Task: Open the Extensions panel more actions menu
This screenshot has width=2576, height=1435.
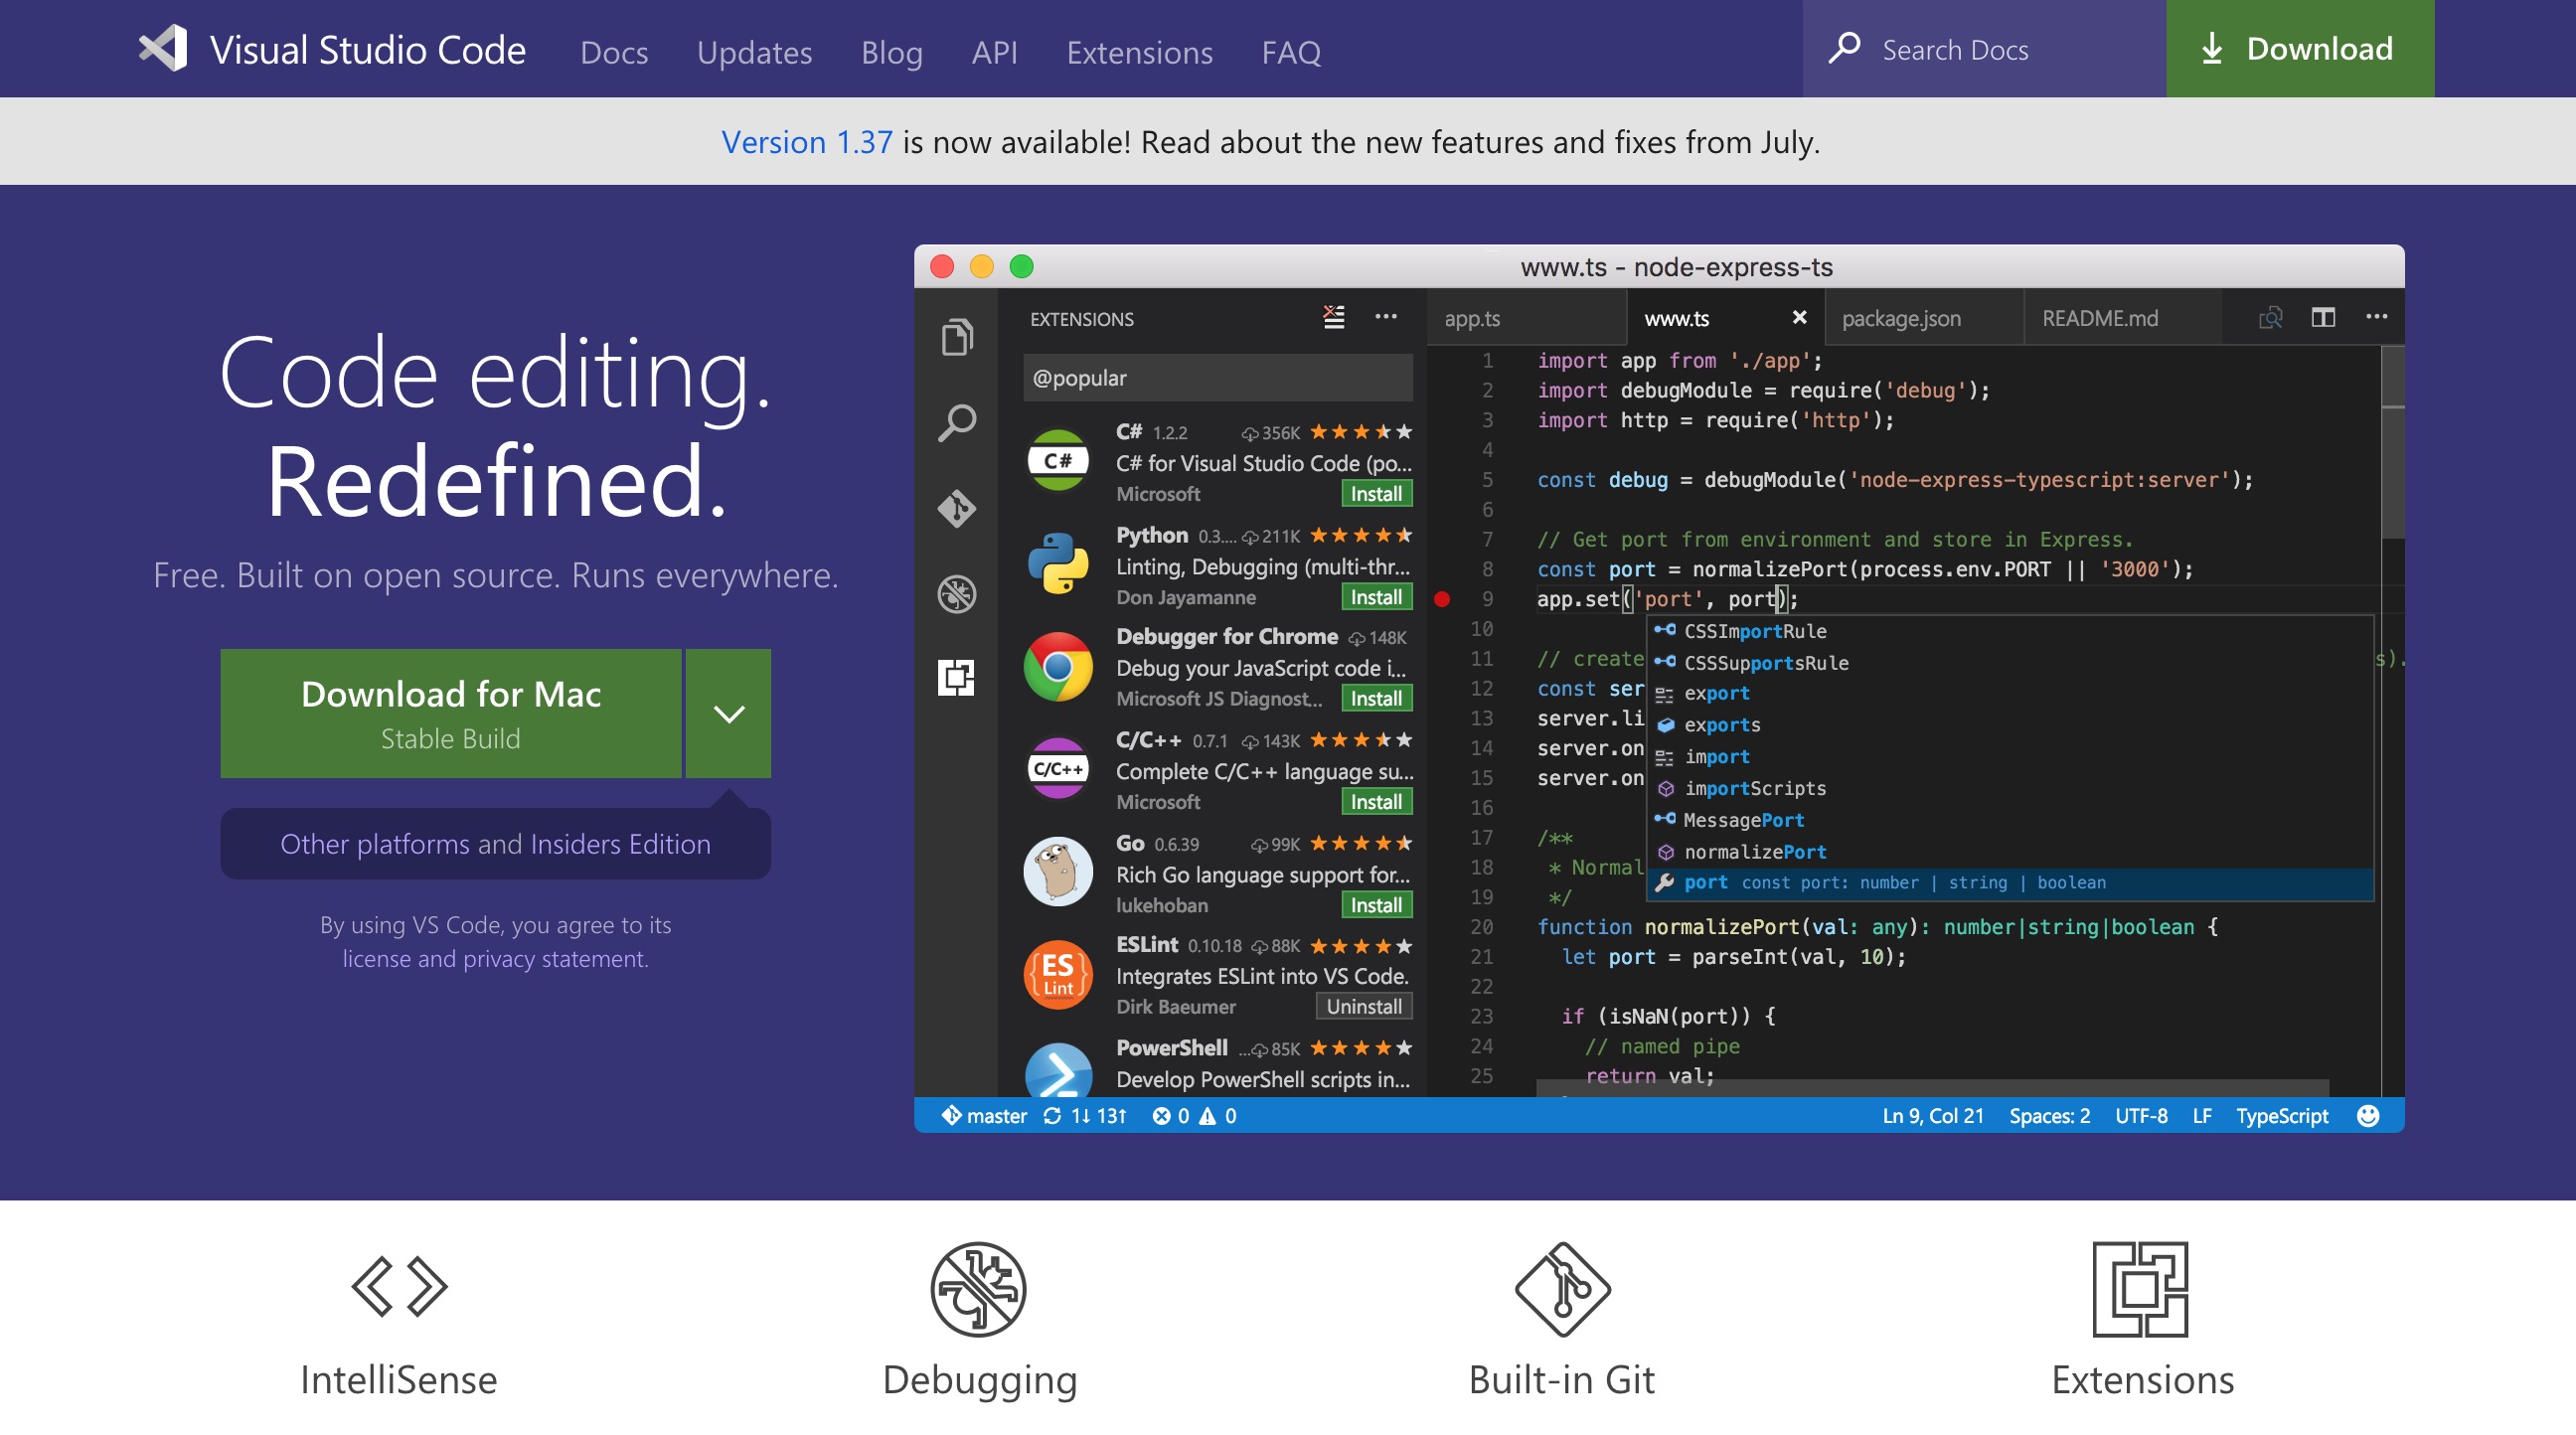Action: coord(1387,316)
